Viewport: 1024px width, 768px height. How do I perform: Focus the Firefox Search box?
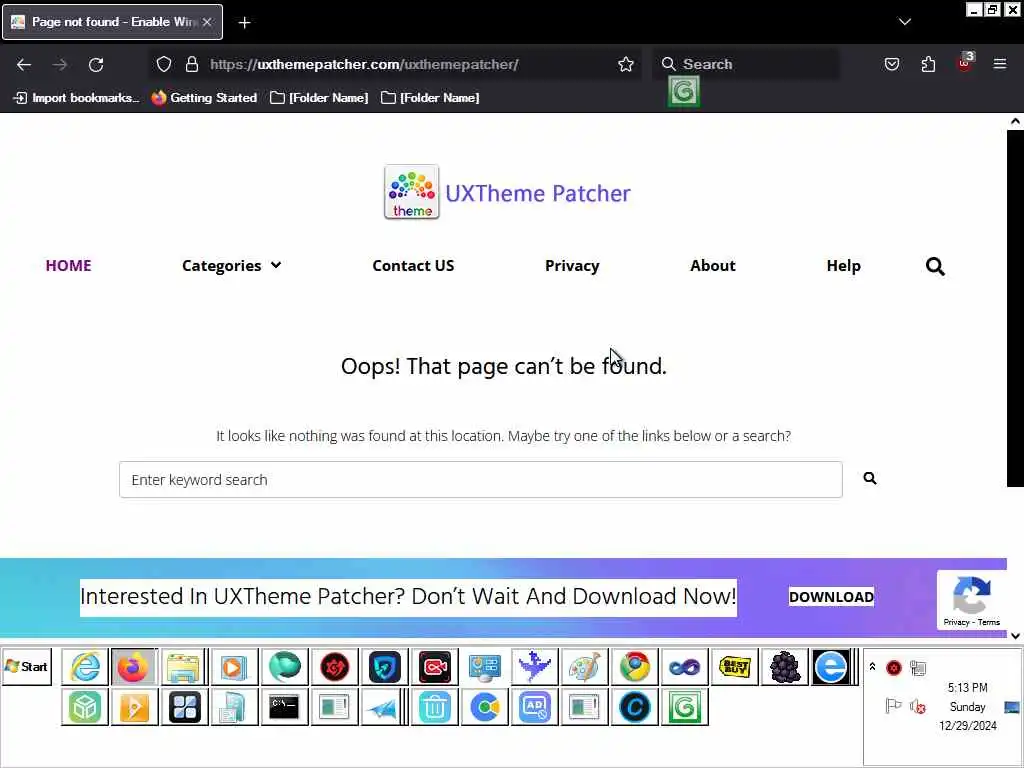coord(746,64)
